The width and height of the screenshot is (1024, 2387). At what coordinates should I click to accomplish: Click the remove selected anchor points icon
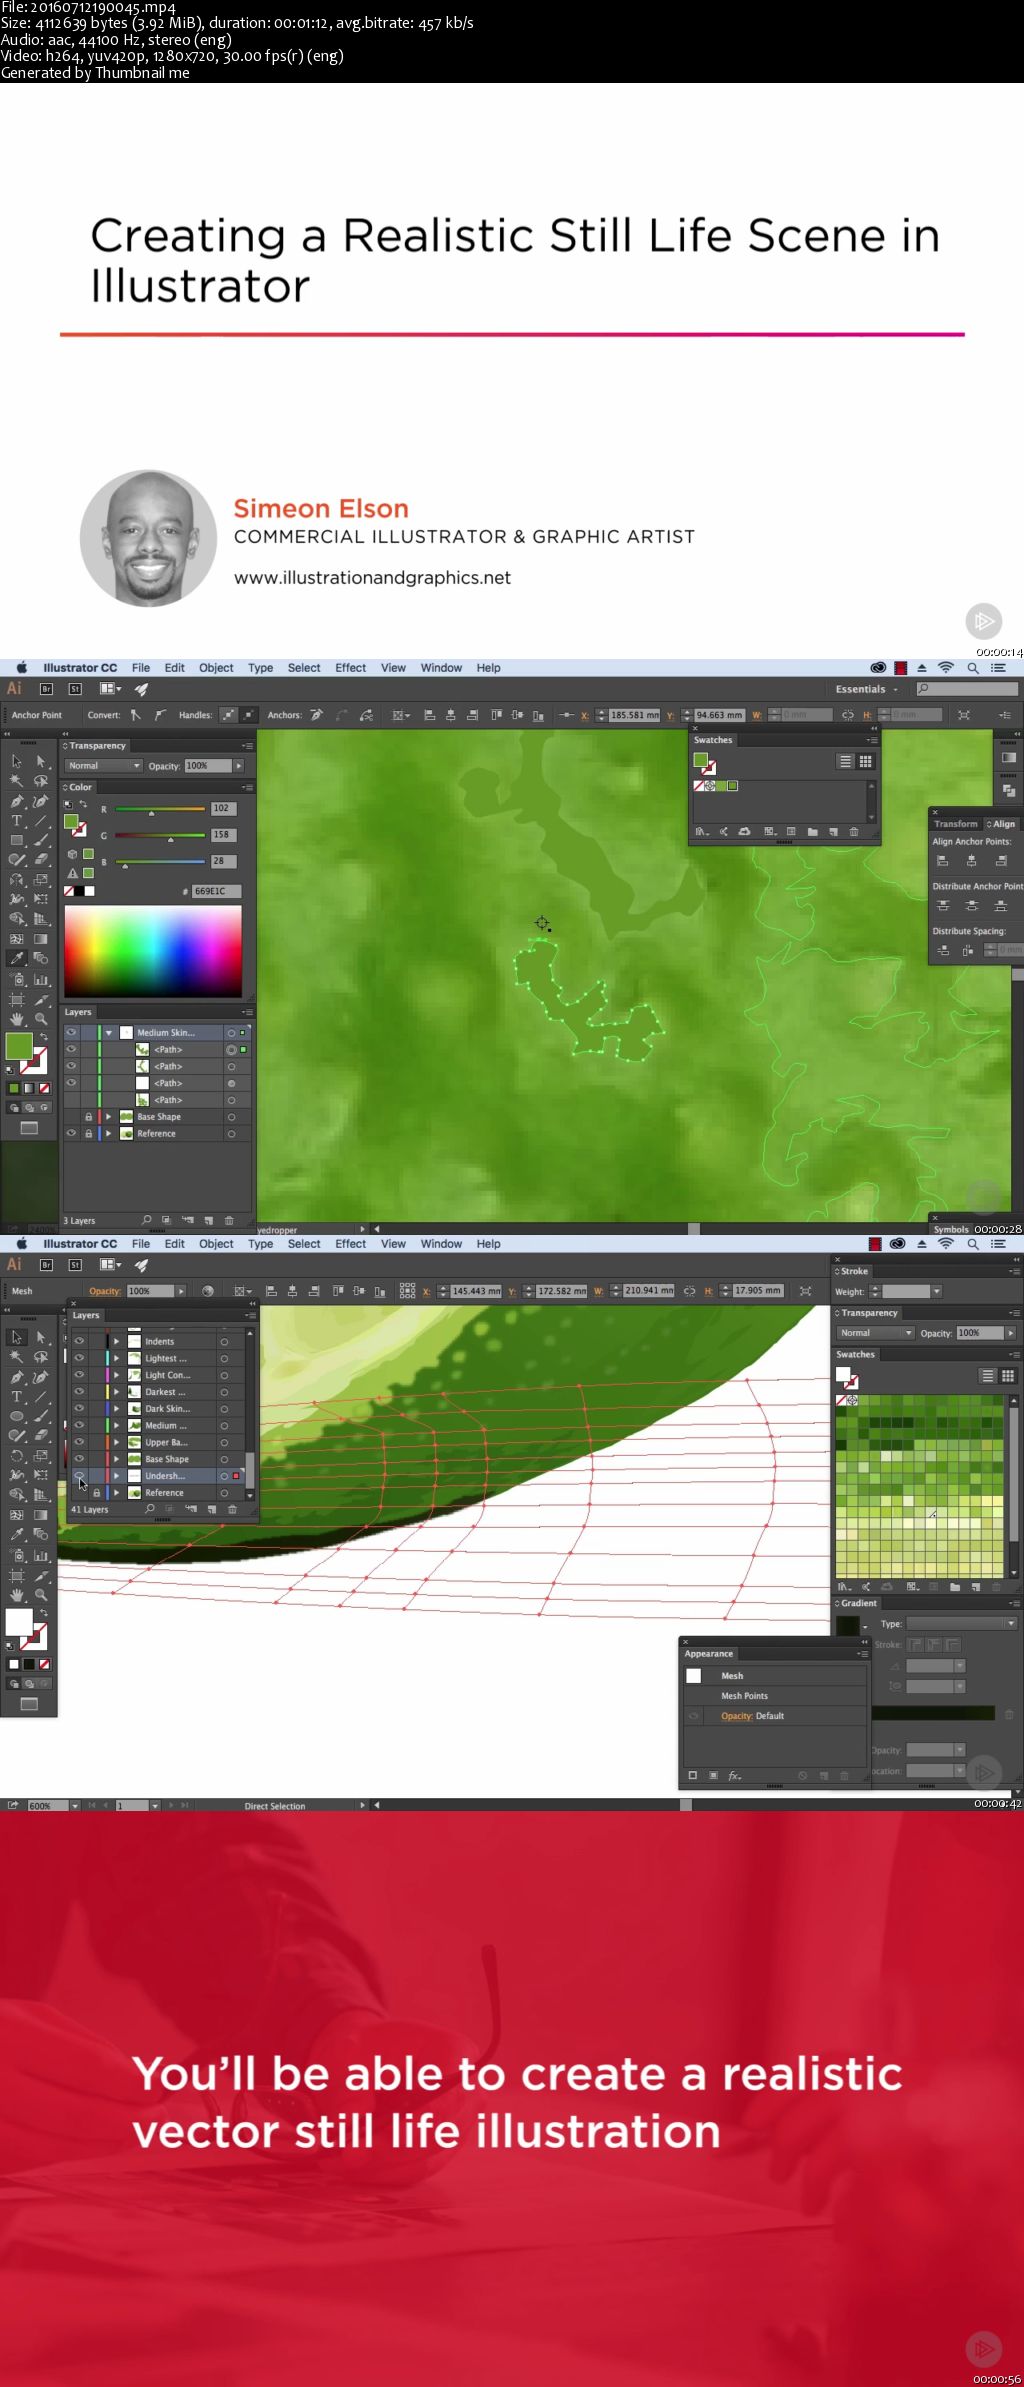pos(316,715)
